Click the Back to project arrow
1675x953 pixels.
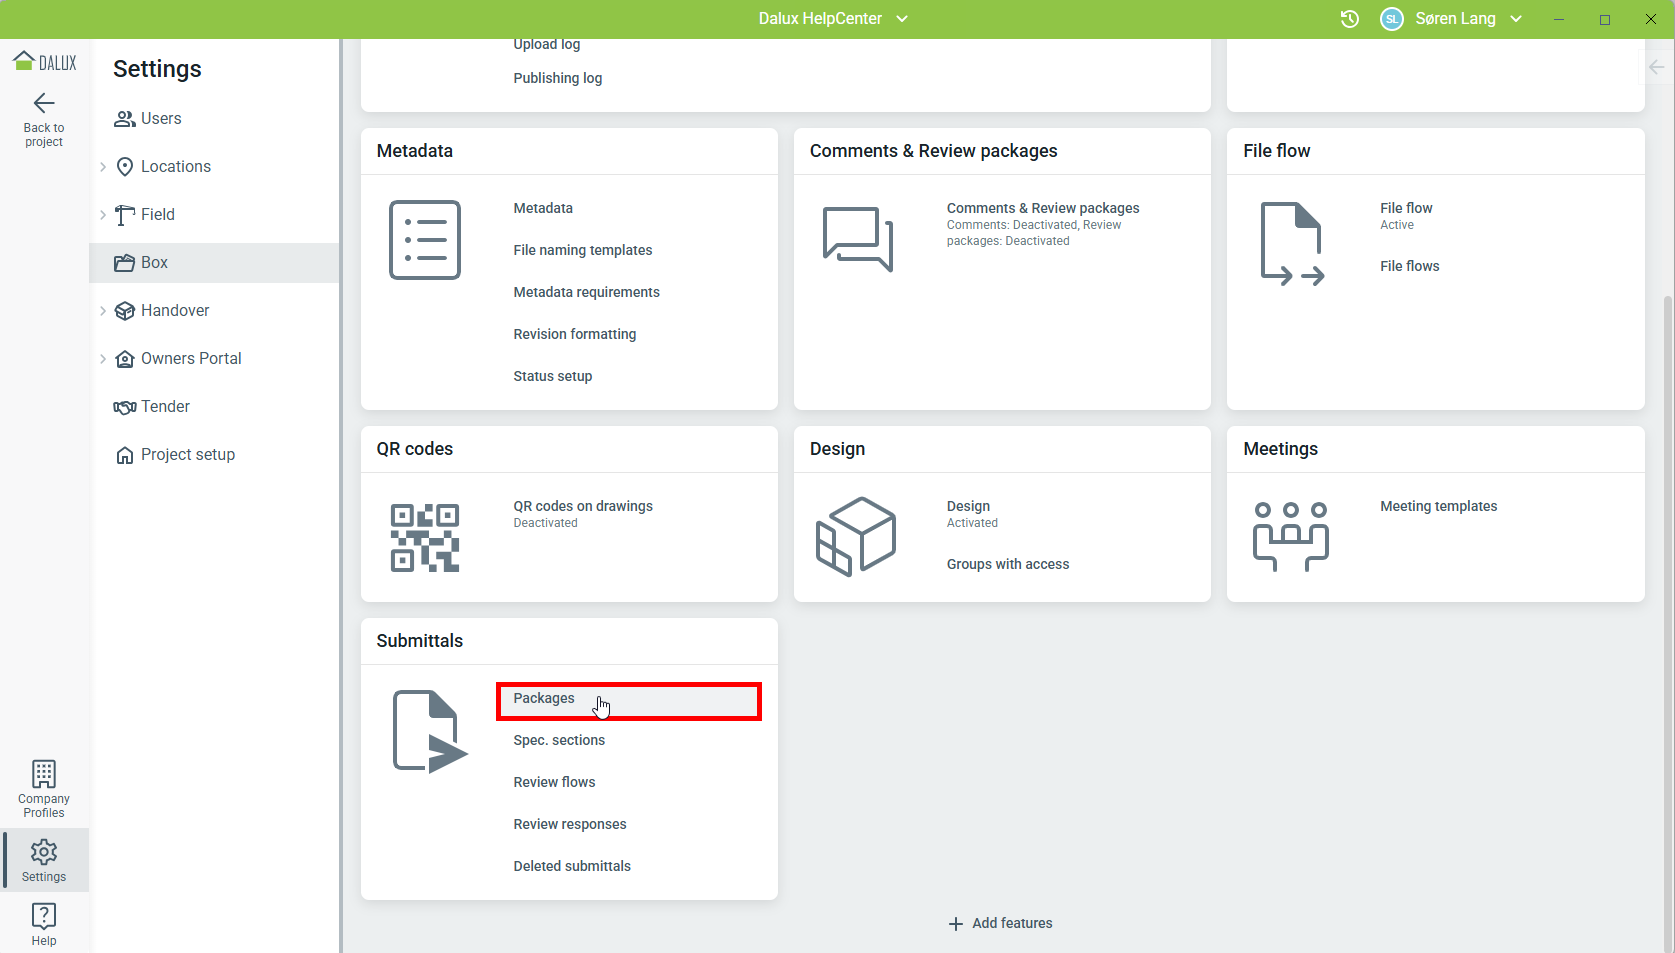click(44, 104)
